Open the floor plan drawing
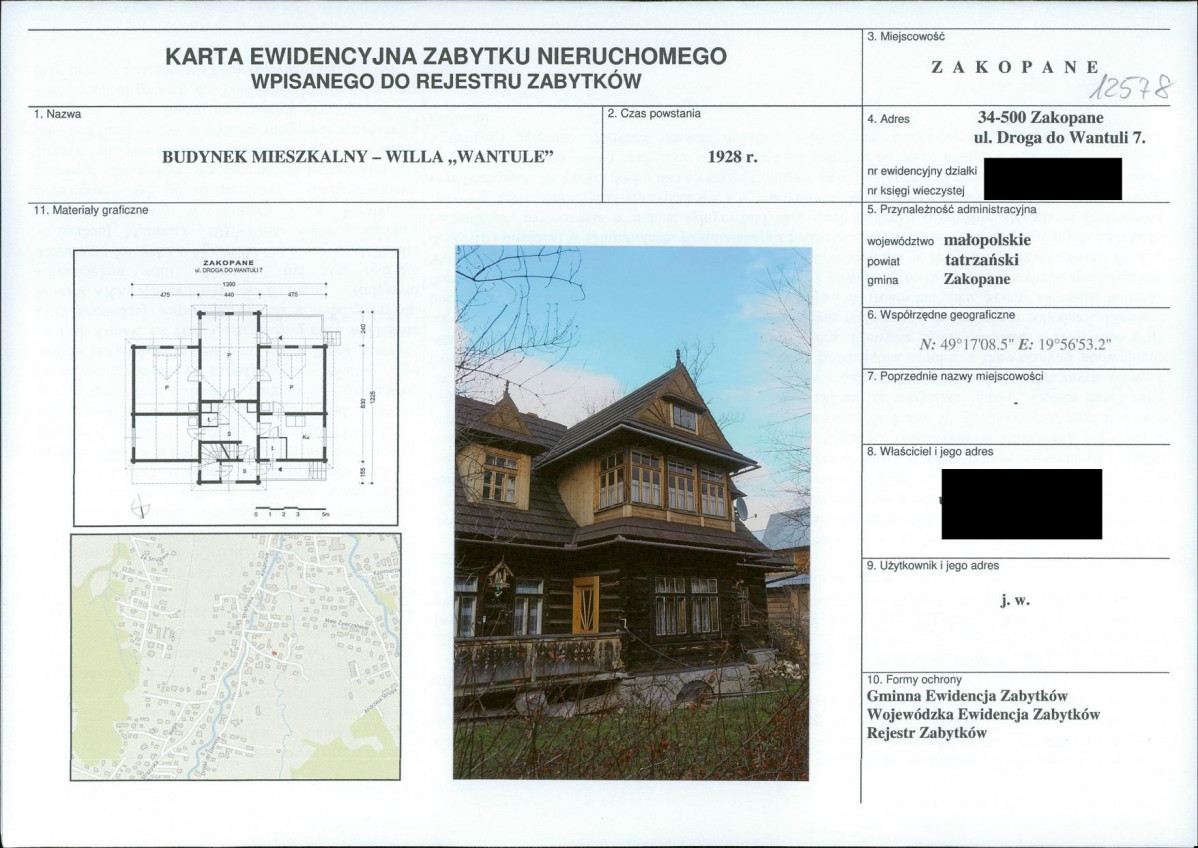This screenshot has height=848, width=1198. click(x=236, y=386)
